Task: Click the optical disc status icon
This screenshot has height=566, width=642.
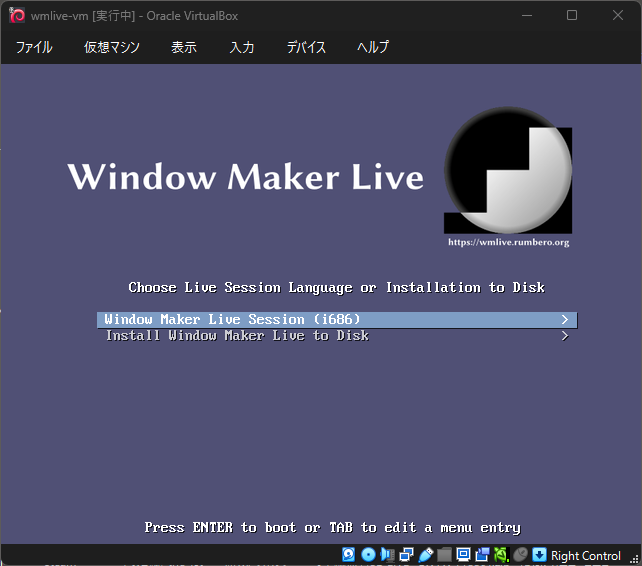Action: click(x=368, y=555)
